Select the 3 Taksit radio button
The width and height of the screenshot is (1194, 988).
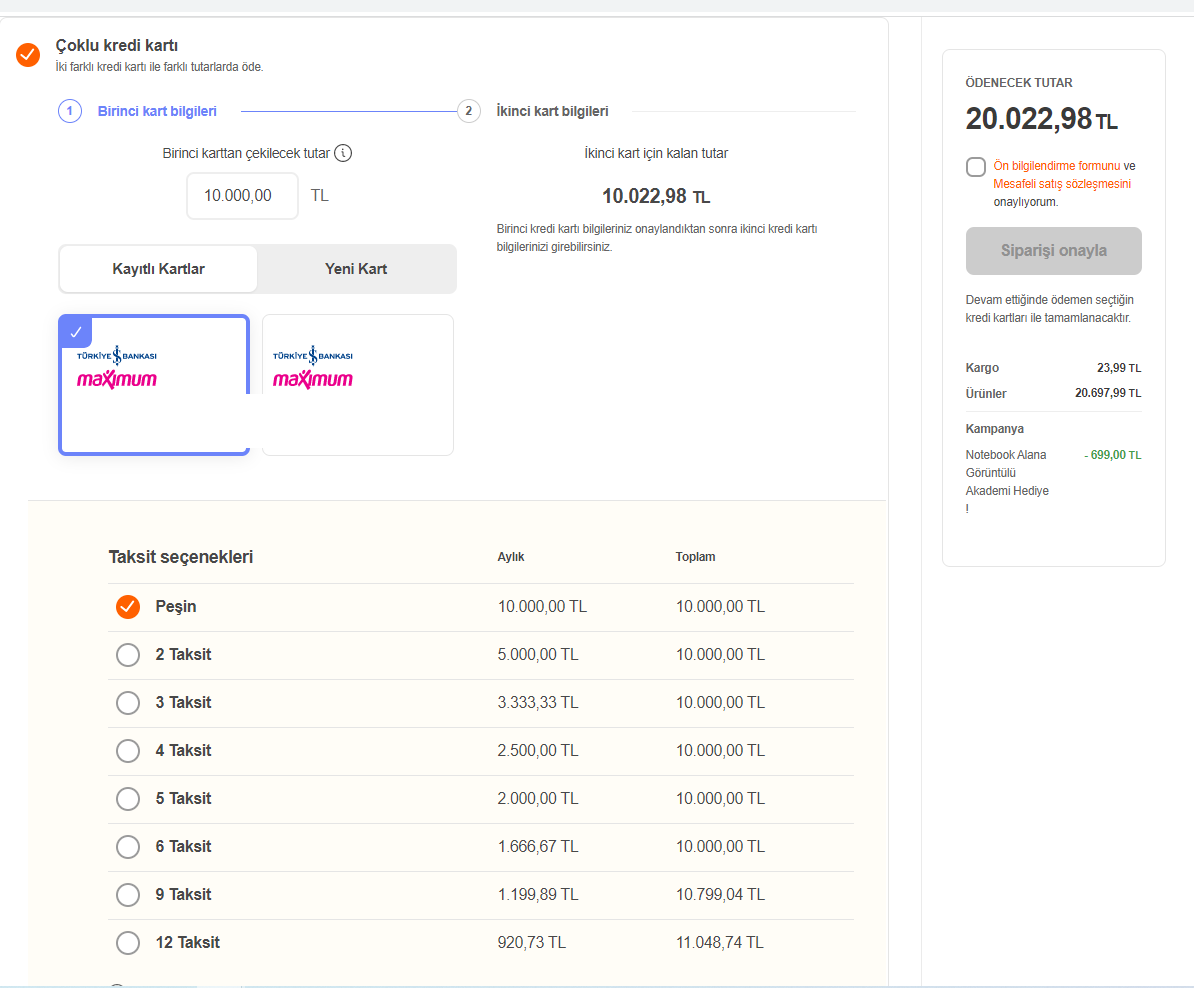coord(128,703)
